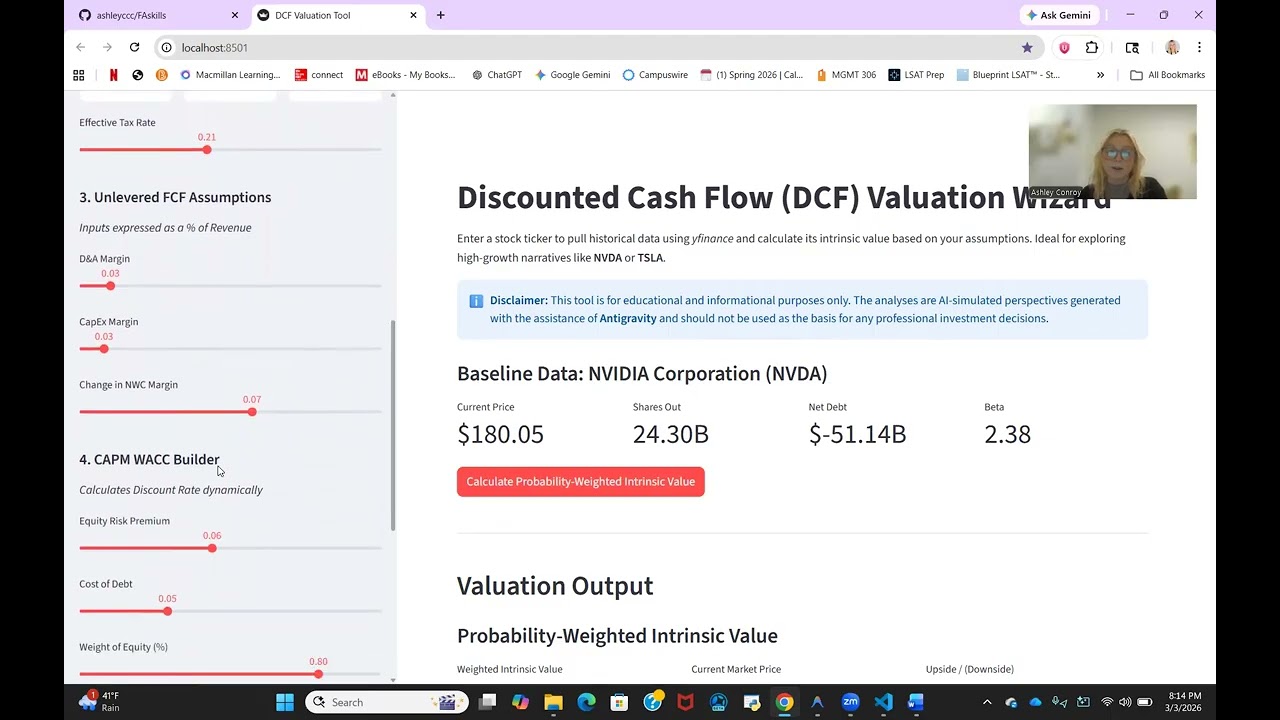Bookmark this page with the star icon
Screen dimensions: 1280x720
click(1027, 47)
